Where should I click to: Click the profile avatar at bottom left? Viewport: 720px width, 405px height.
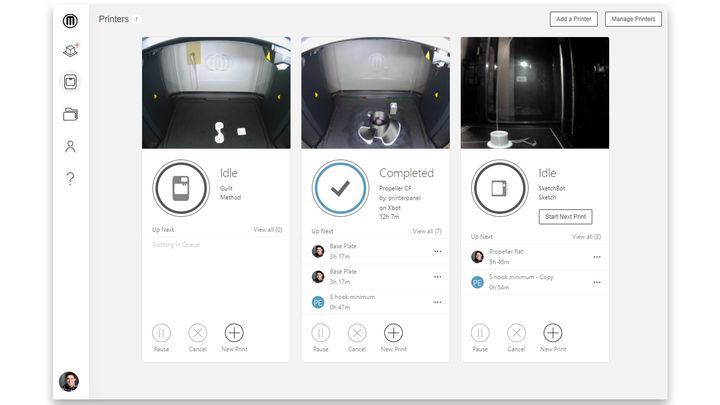[x=68, y=381]
